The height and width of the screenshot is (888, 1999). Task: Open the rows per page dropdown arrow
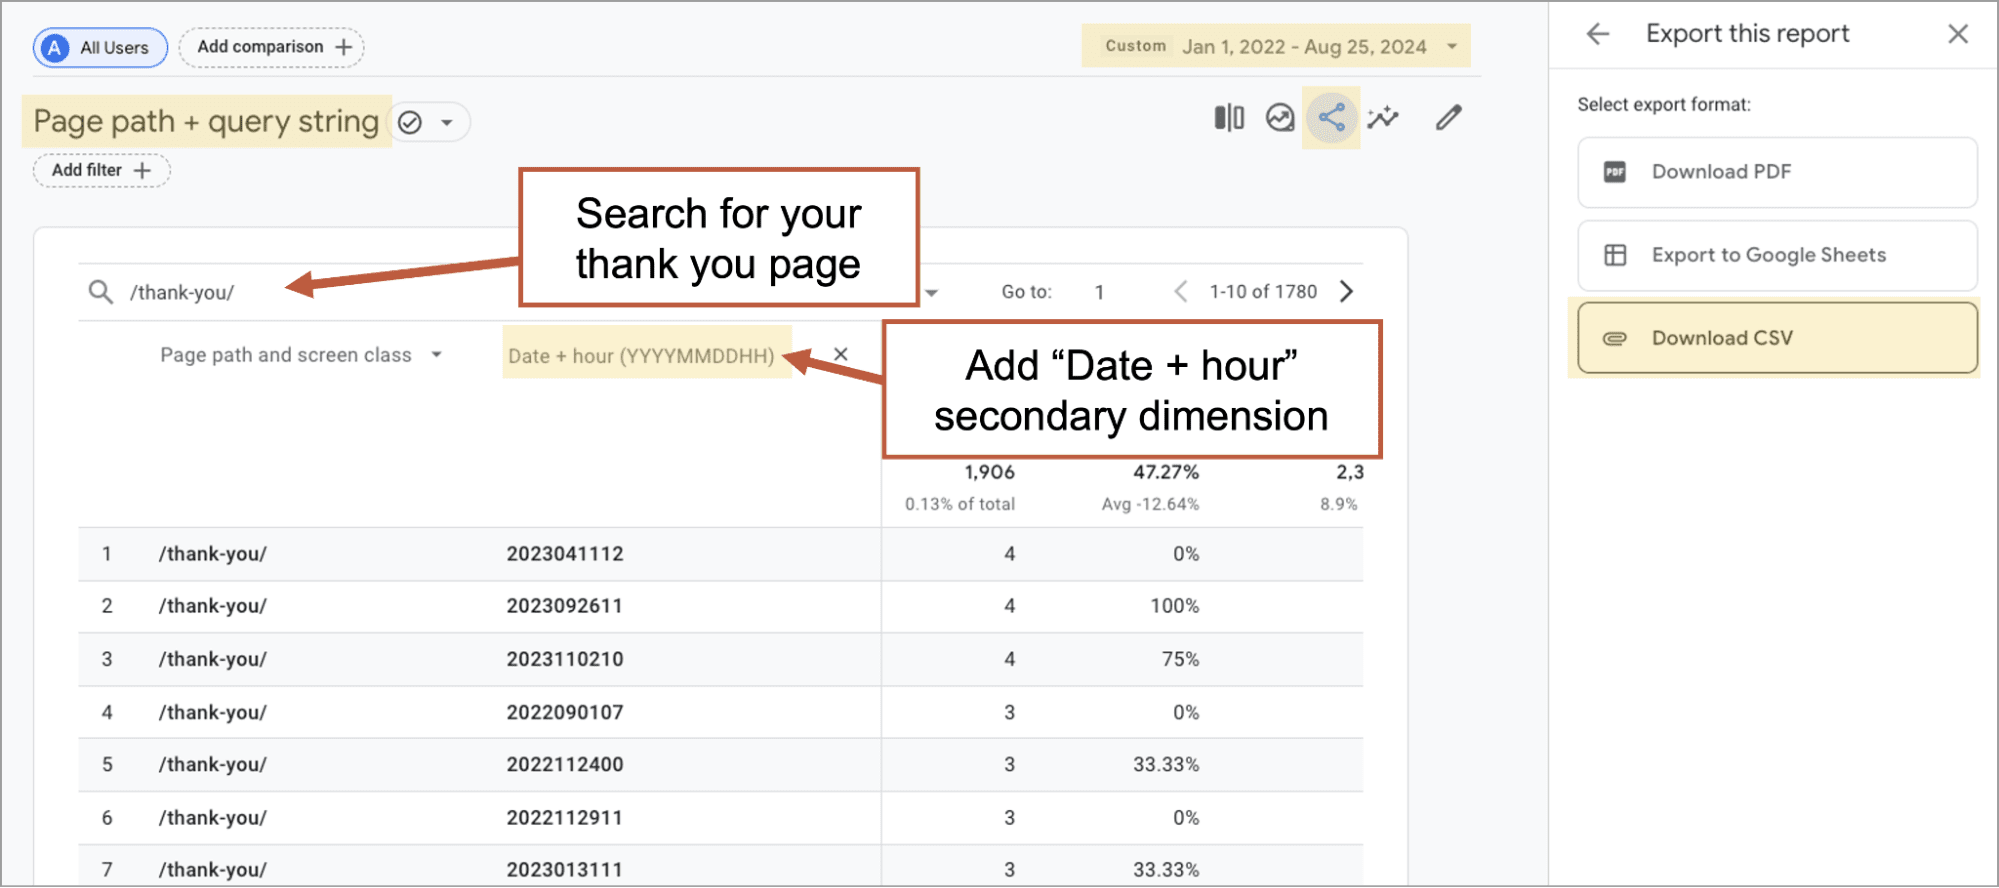pyautogui.click(x=932, y=293)
